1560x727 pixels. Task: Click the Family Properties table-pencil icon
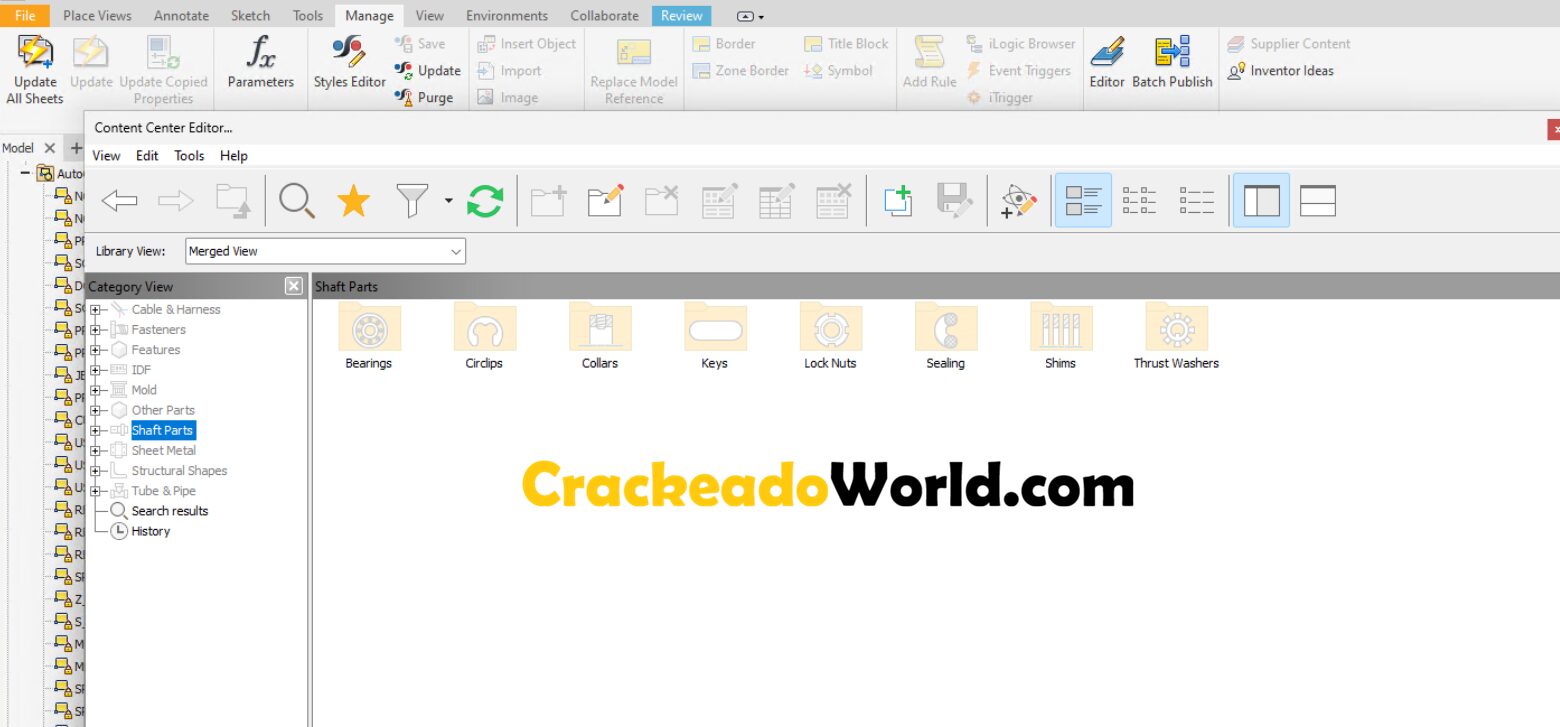click(720, 201)
